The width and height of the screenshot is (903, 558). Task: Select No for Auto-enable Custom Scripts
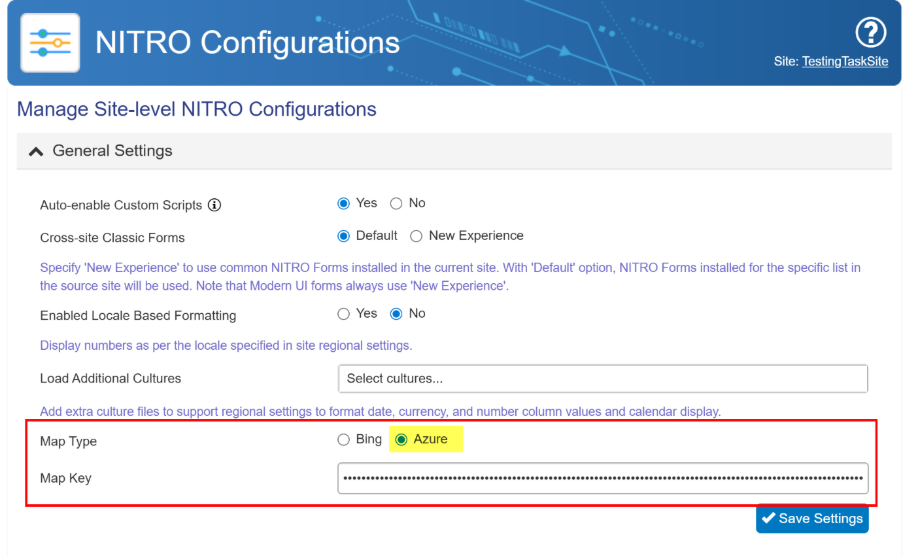(x=396, y=204)
